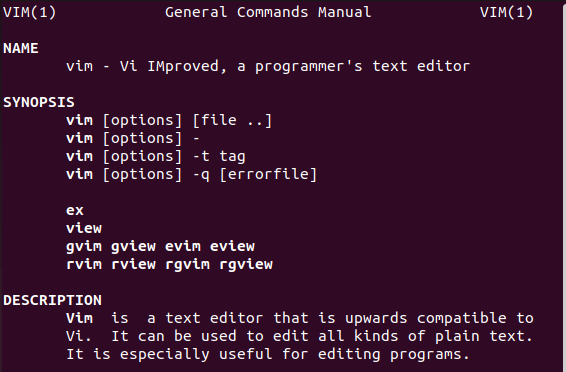
Task: Click the word 'ex' in the synopsis
Action: pos(75,210)
